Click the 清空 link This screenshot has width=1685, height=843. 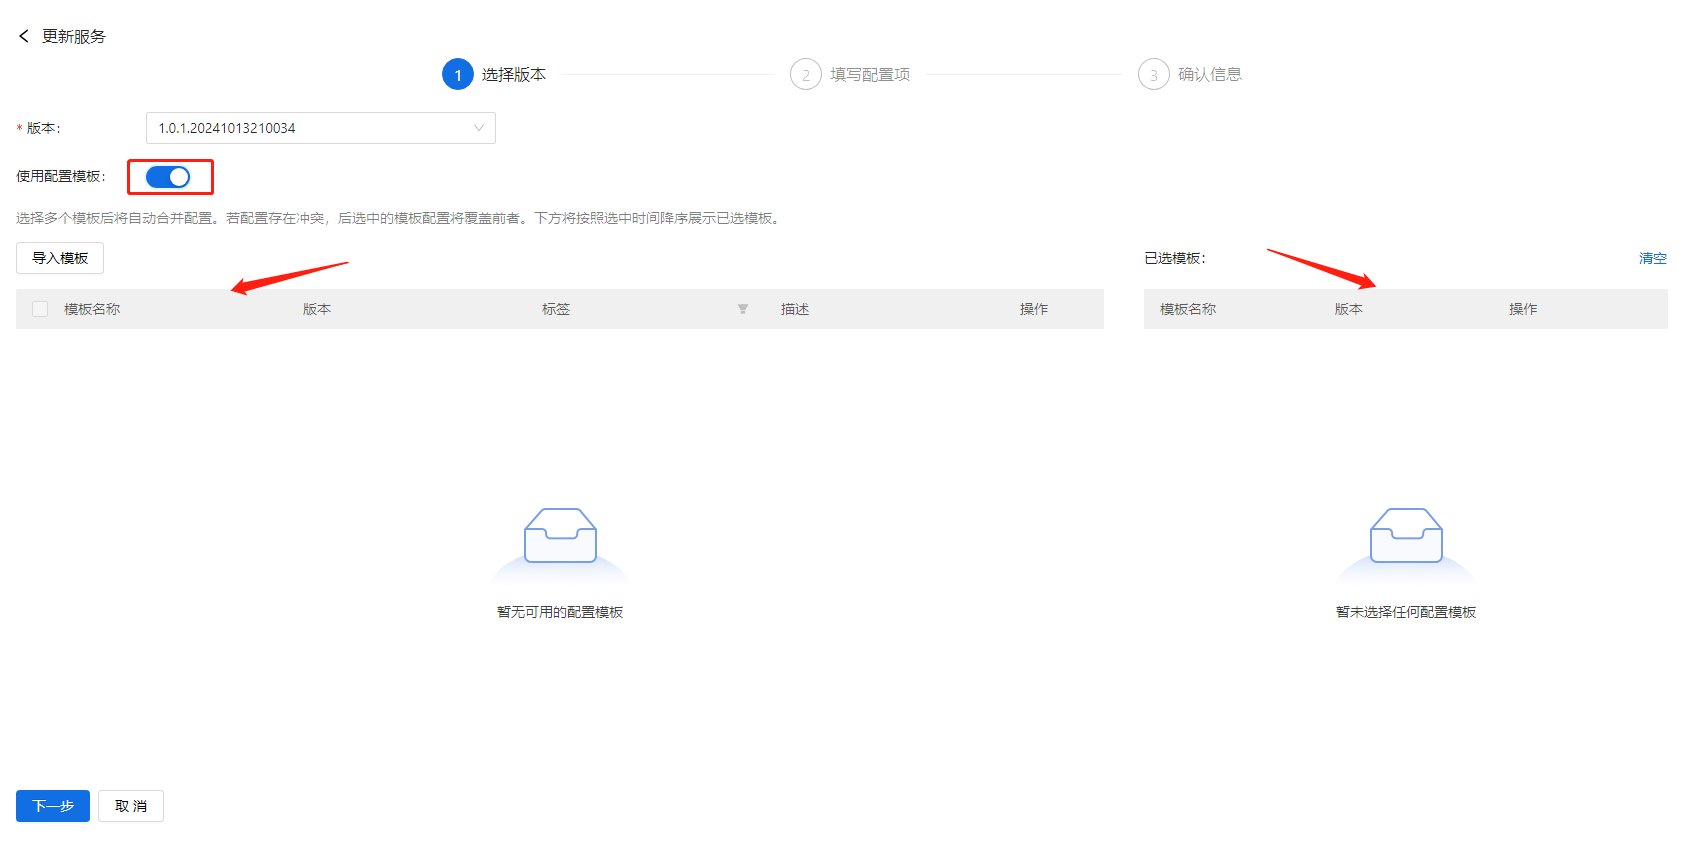[x=1653, y=258]
